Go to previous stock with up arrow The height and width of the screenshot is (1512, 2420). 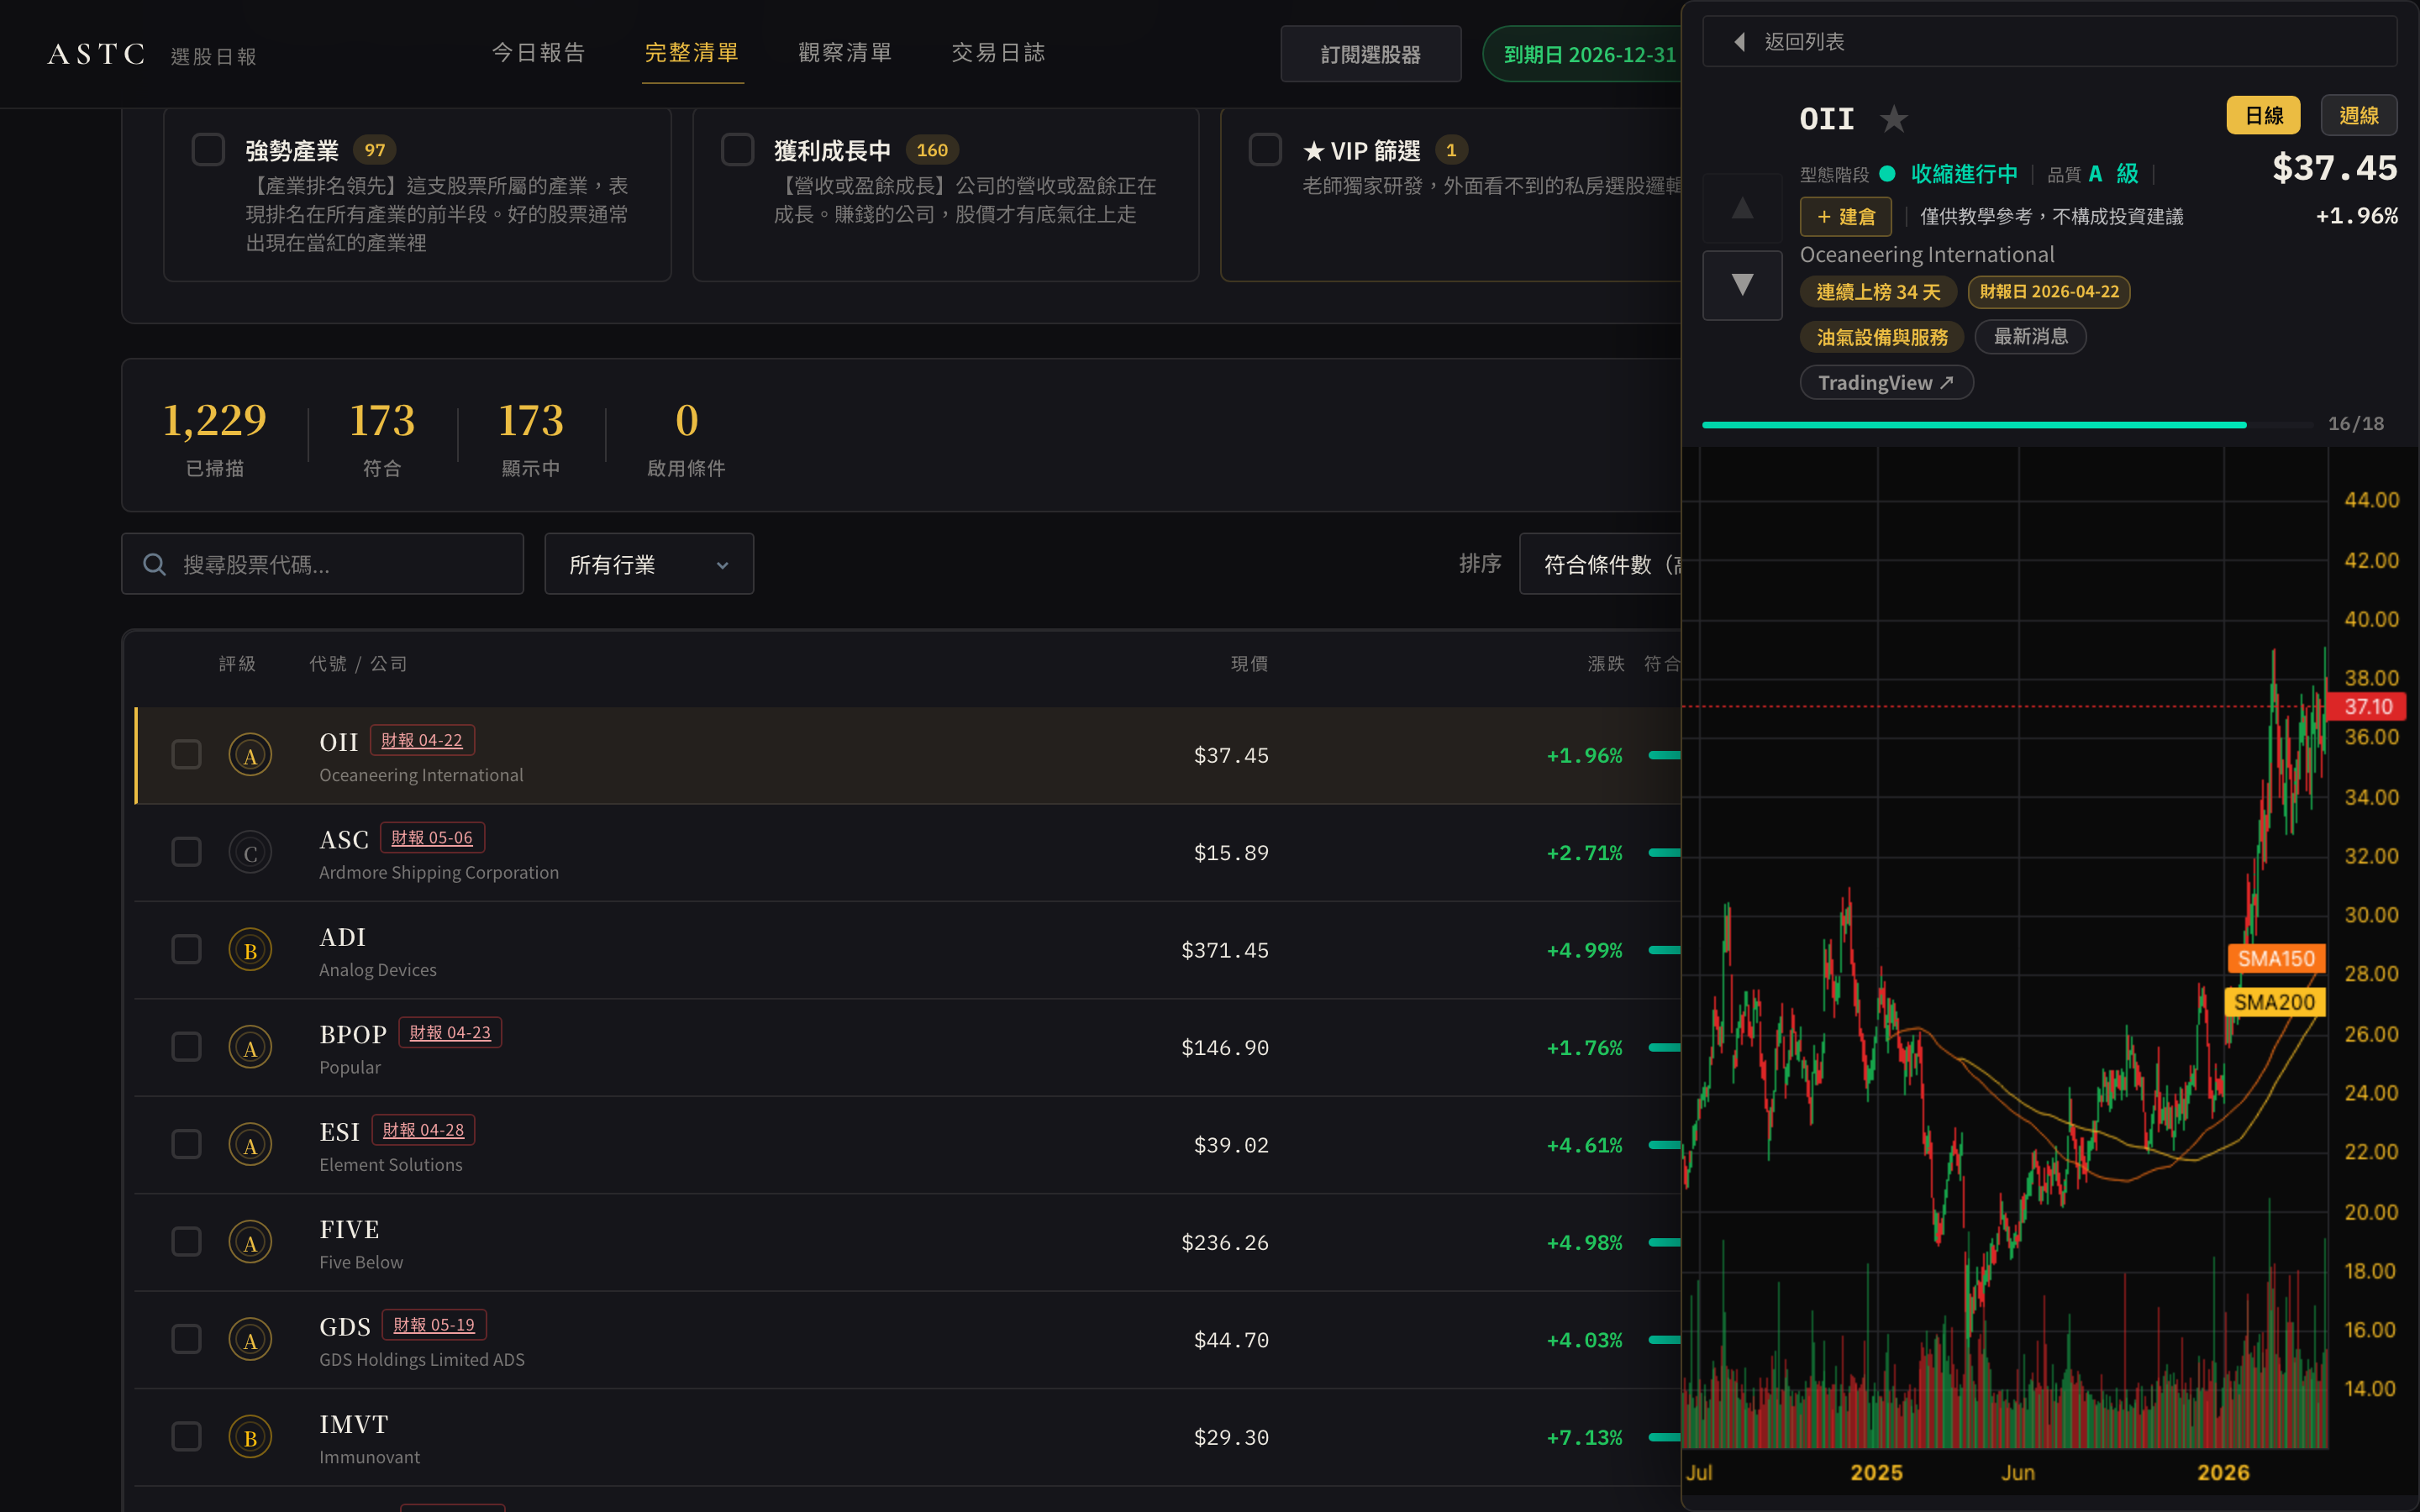click(1742, 208)
